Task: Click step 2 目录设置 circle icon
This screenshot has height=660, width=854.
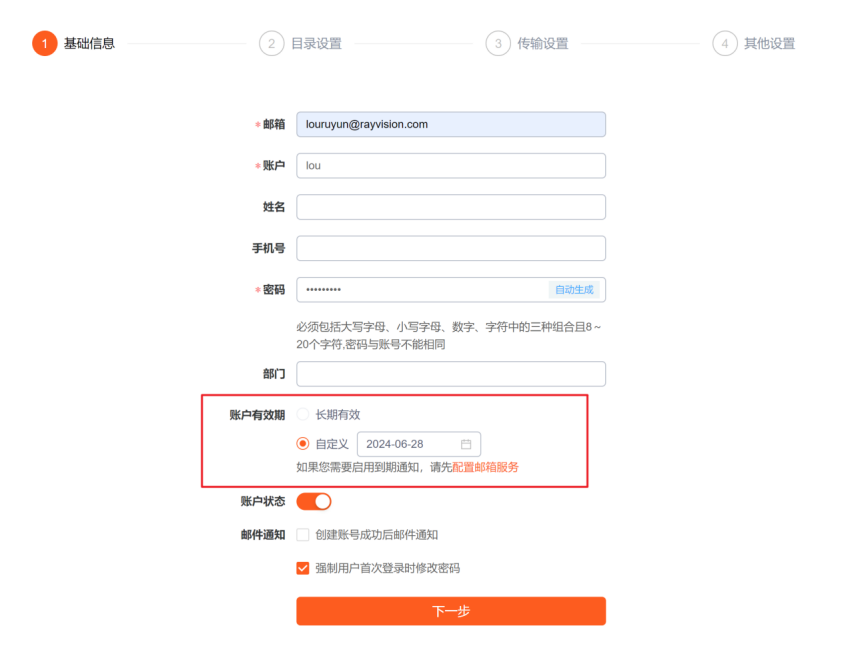Action: [x=270, y=43]
